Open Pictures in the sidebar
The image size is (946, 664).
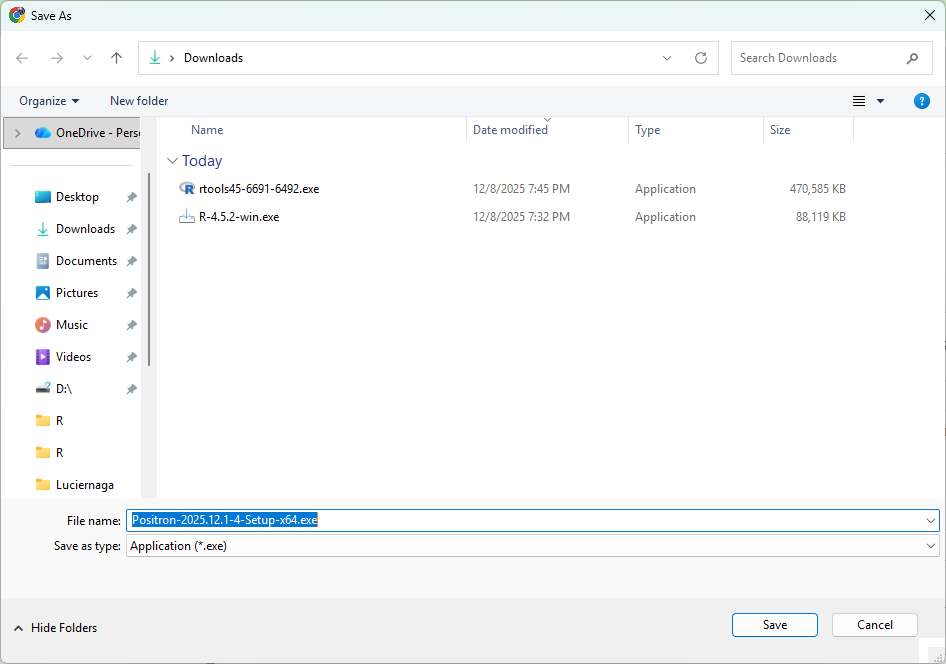[x=77, y=293]
